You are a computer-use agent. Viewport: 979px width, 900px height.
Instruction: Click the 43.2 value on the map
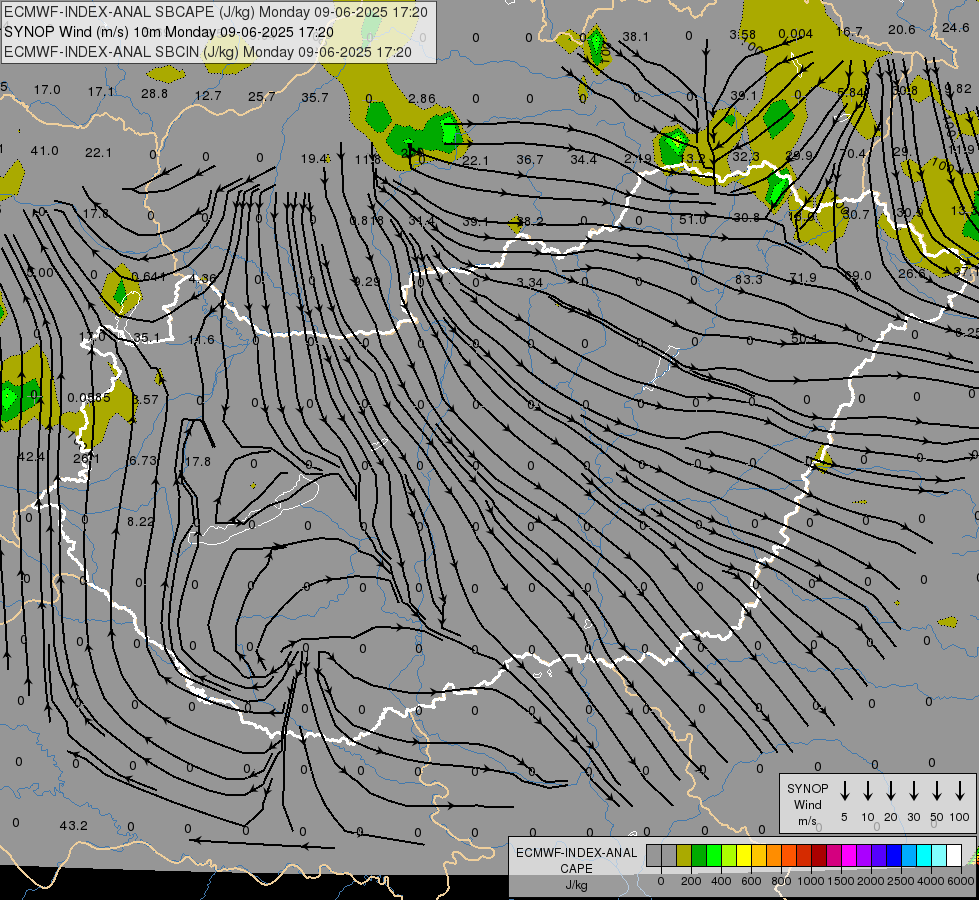(x=74, y=825)
